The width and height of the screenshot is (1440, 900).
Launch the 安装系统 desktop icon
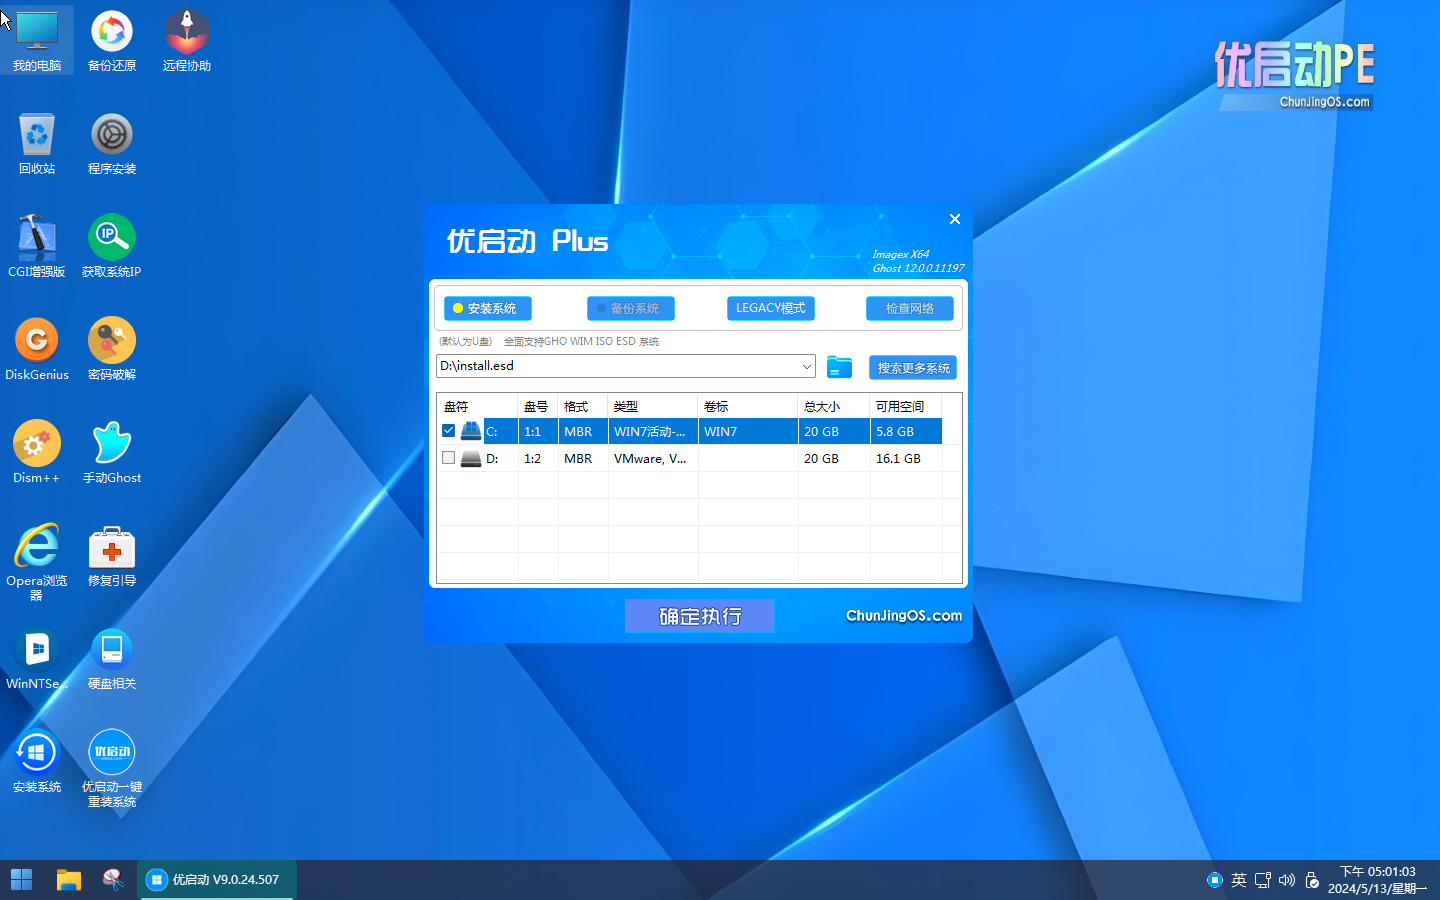[37, 761]
